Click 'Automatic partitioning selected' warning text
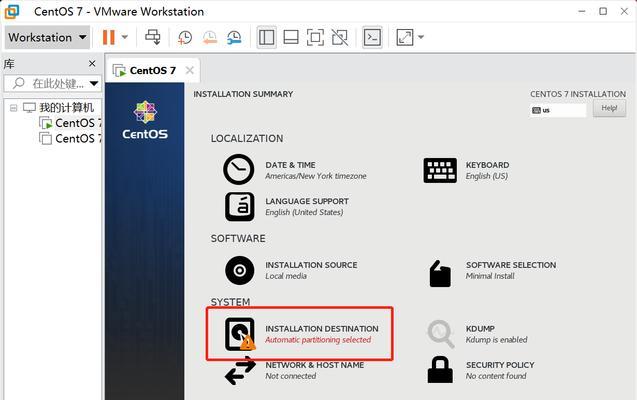 [318, 339]
